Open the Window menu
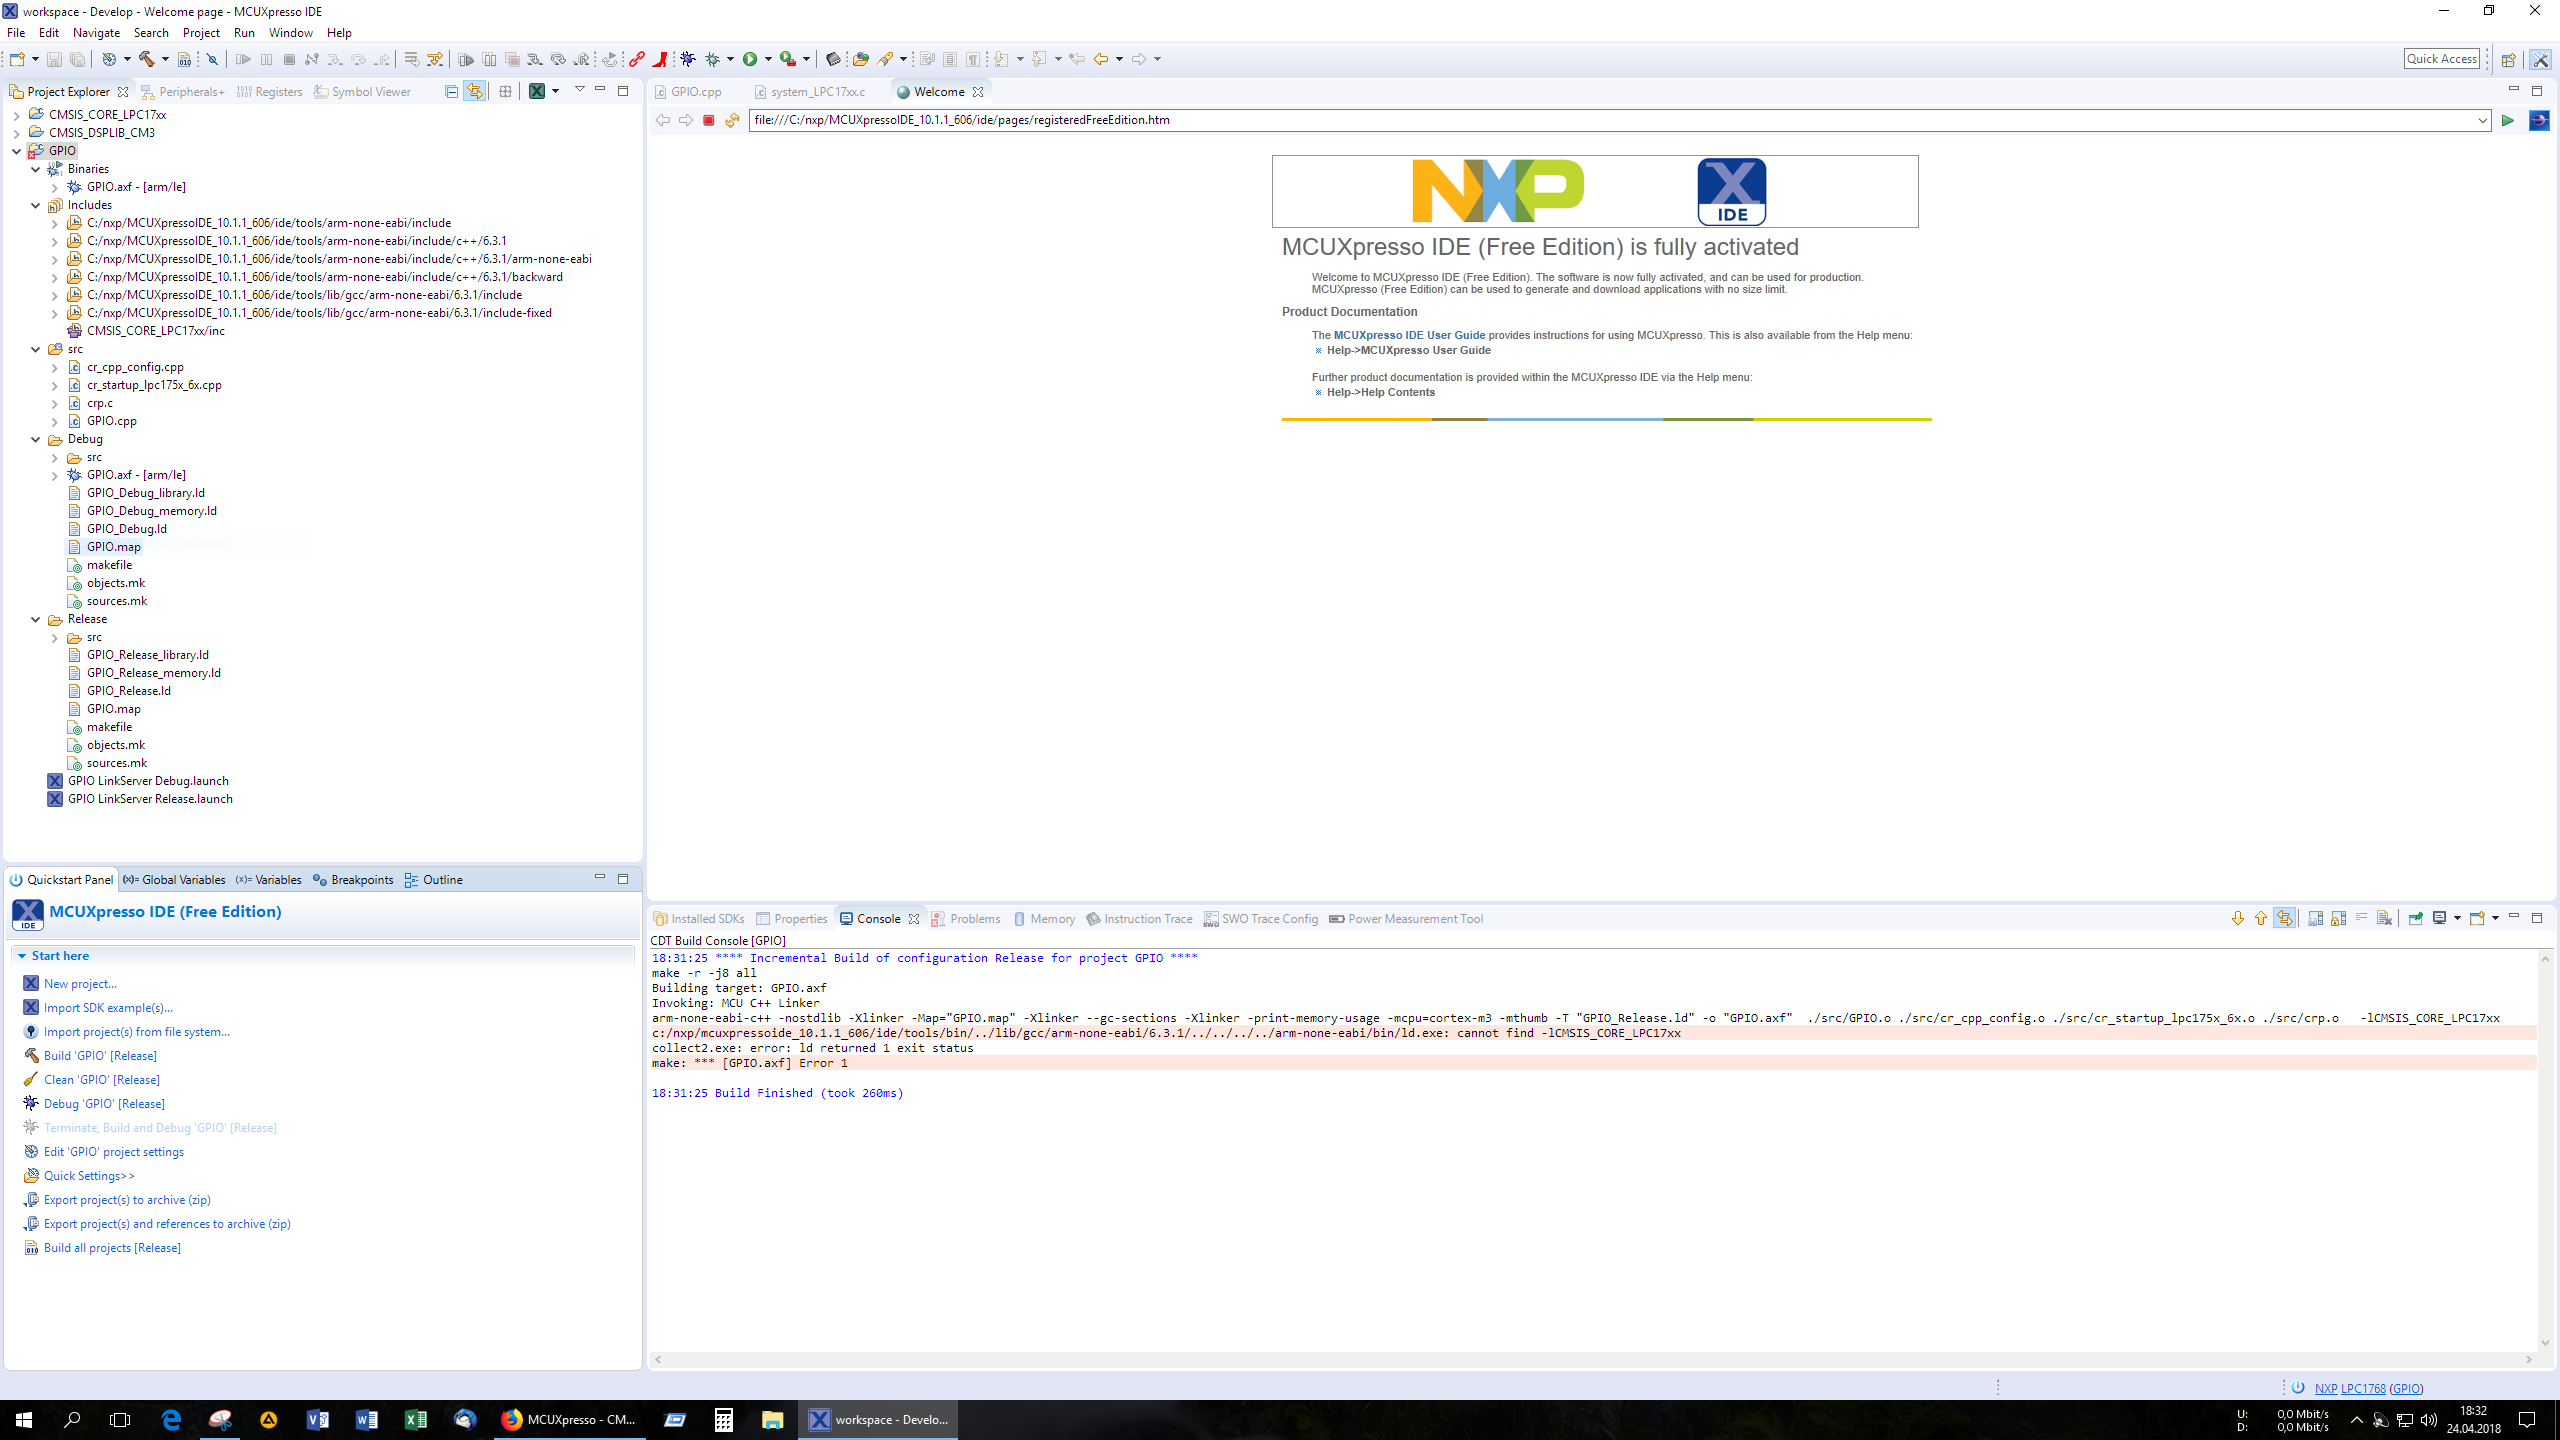Screen dimensions: 2560x1440 click(x=290, y=32)
